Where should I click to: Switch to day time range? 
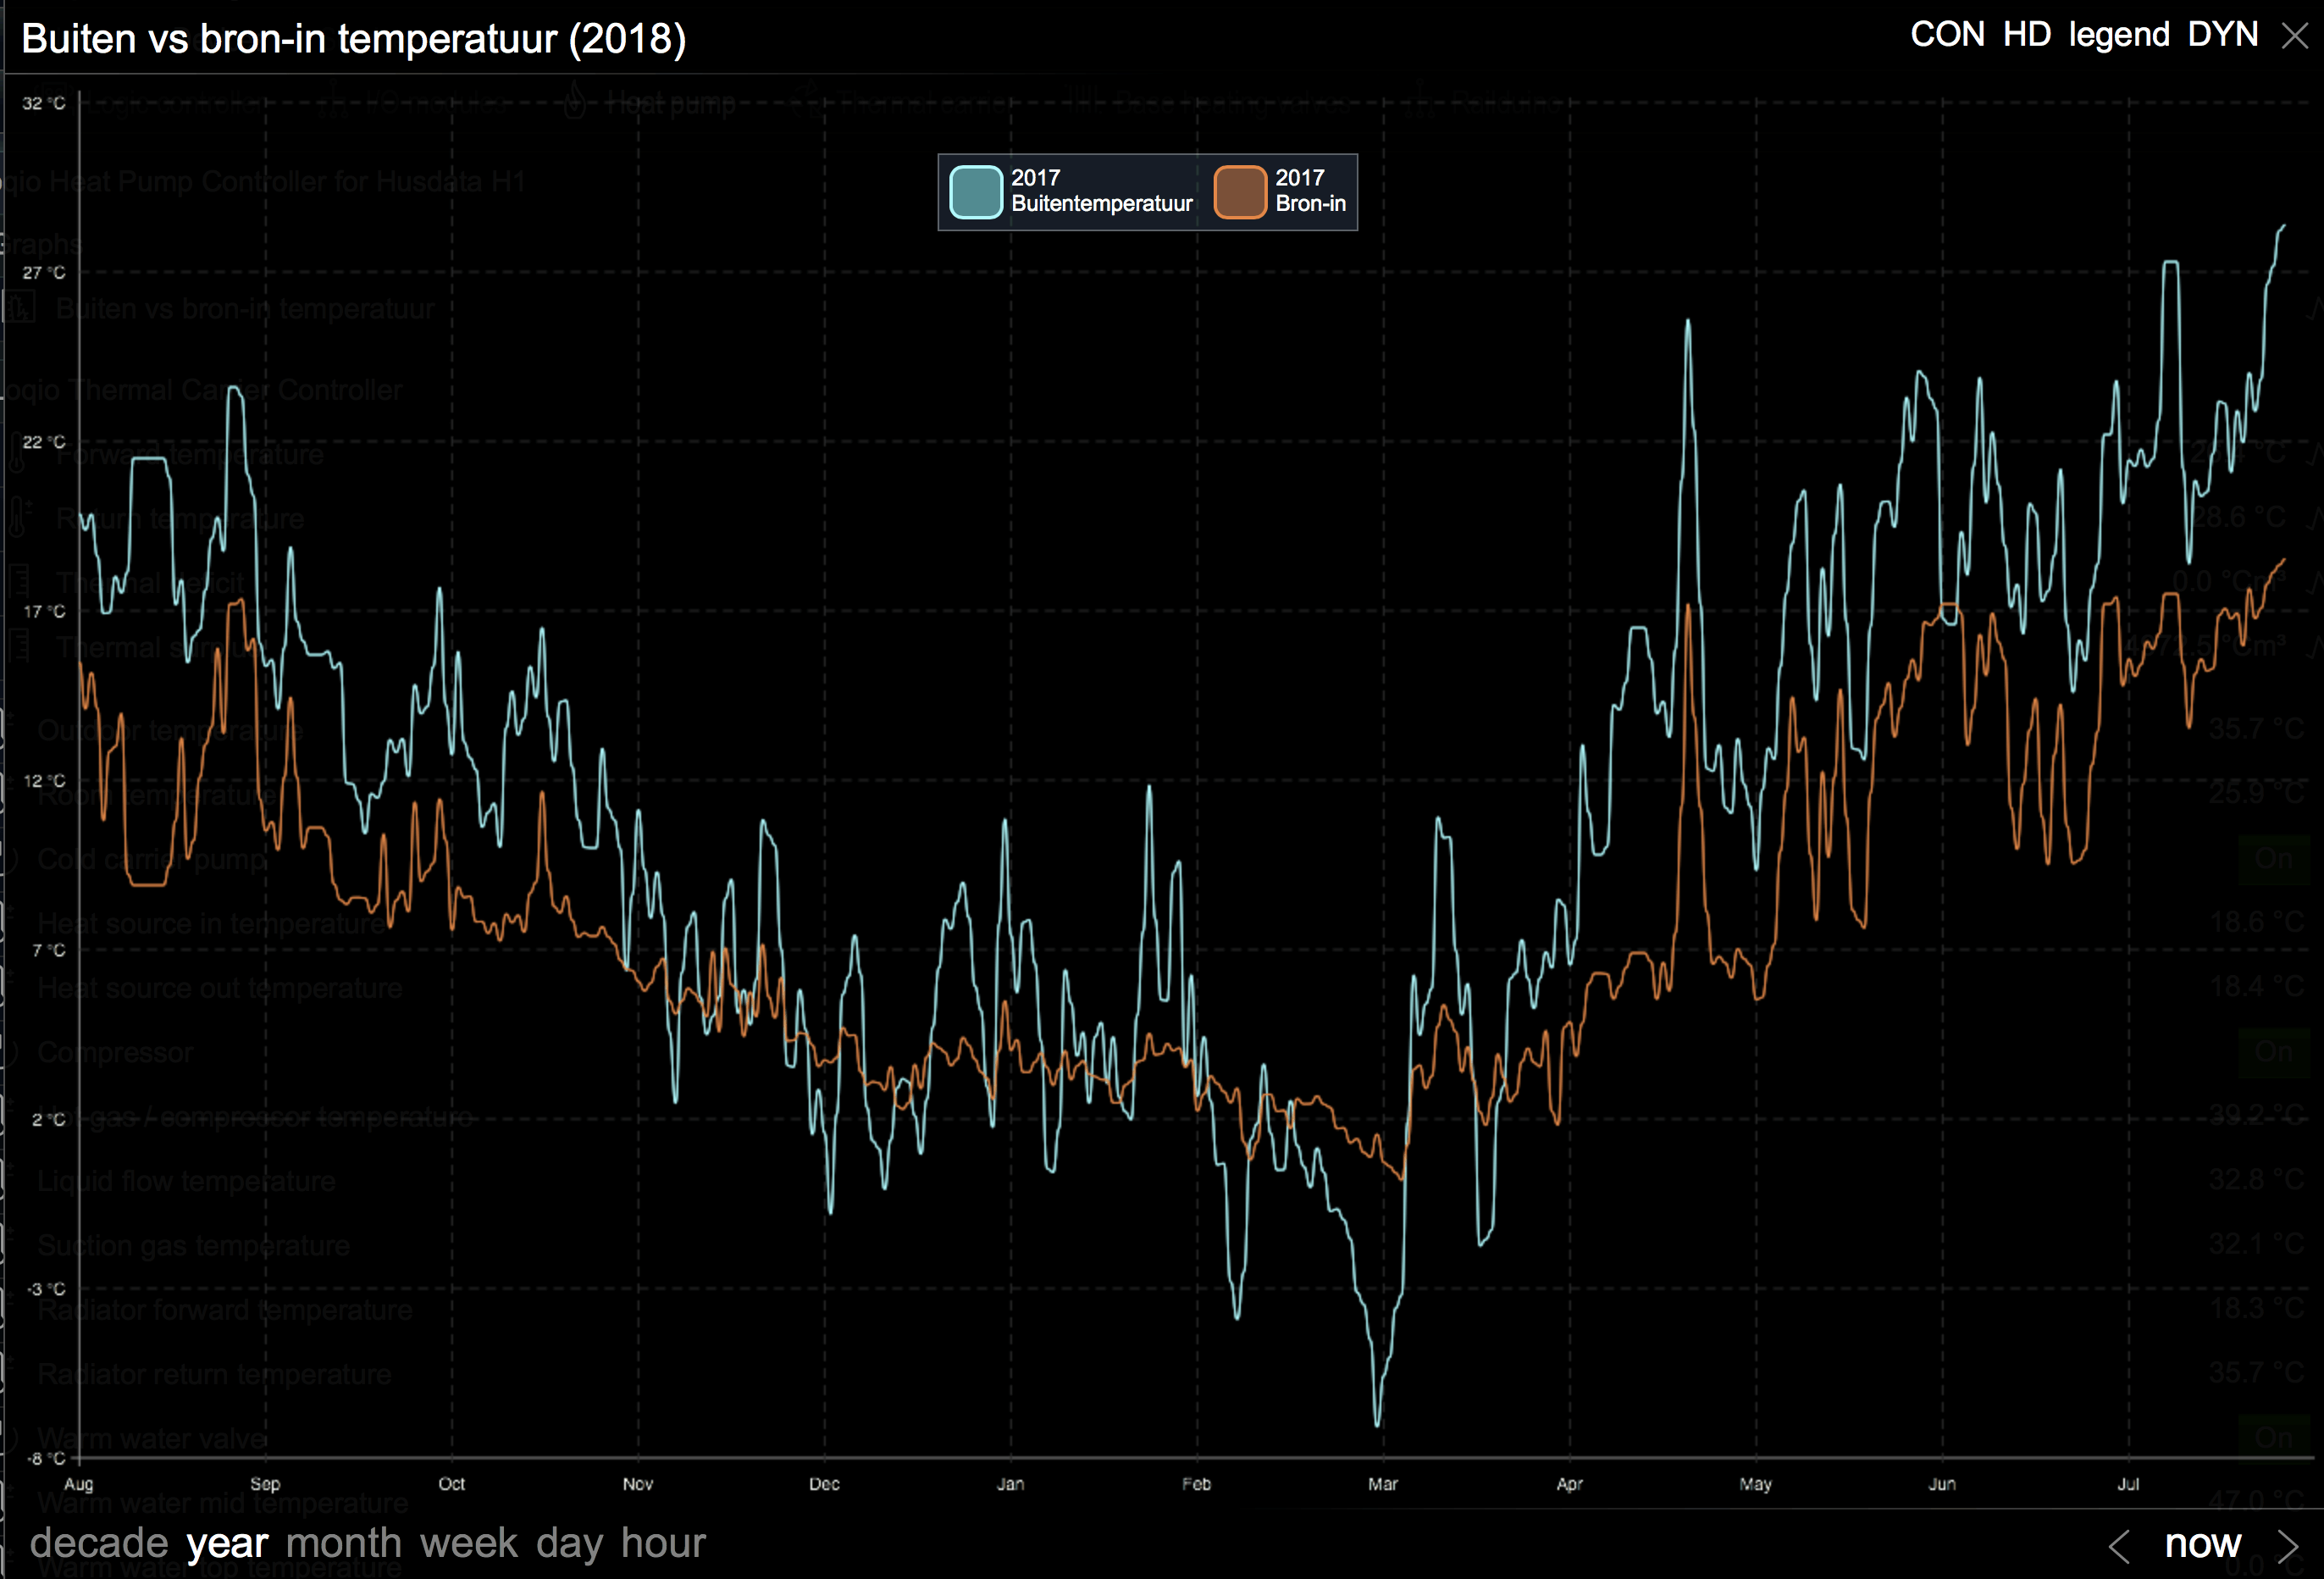(x=569, y=1543)
